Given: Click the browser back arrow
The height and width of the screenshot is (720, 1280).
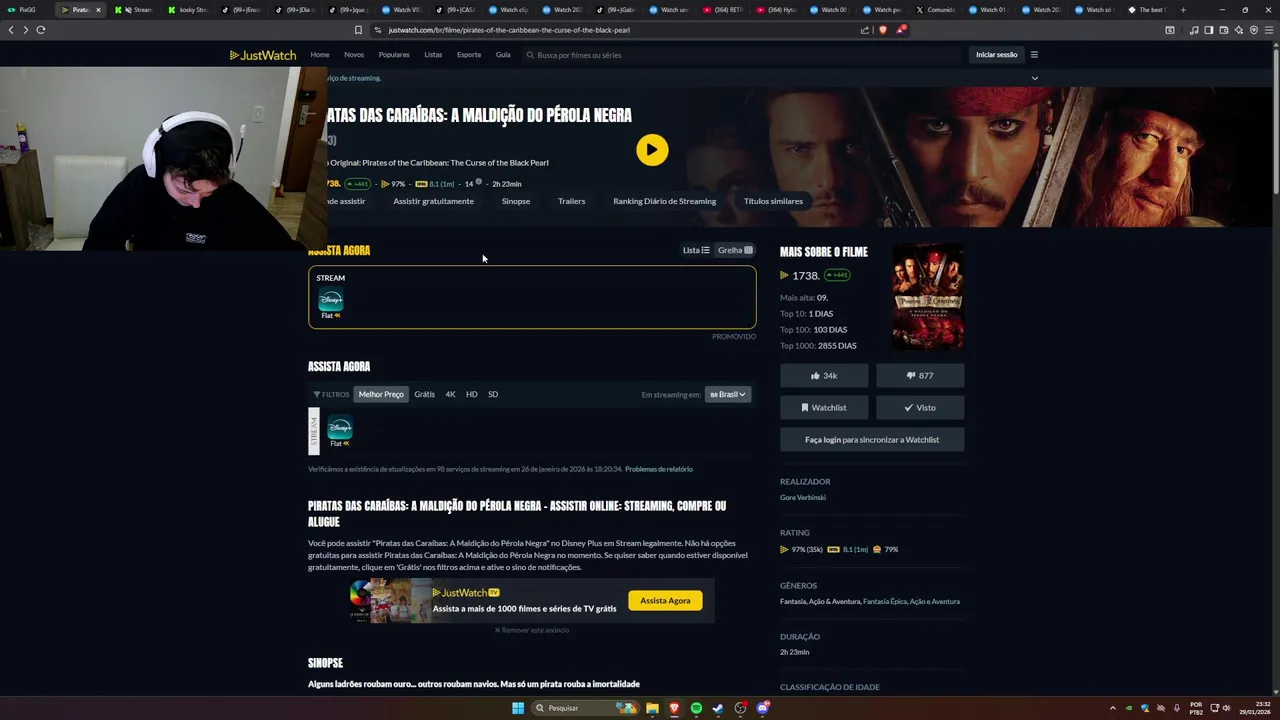Looking at the screenshot, I should click(11, 30).
